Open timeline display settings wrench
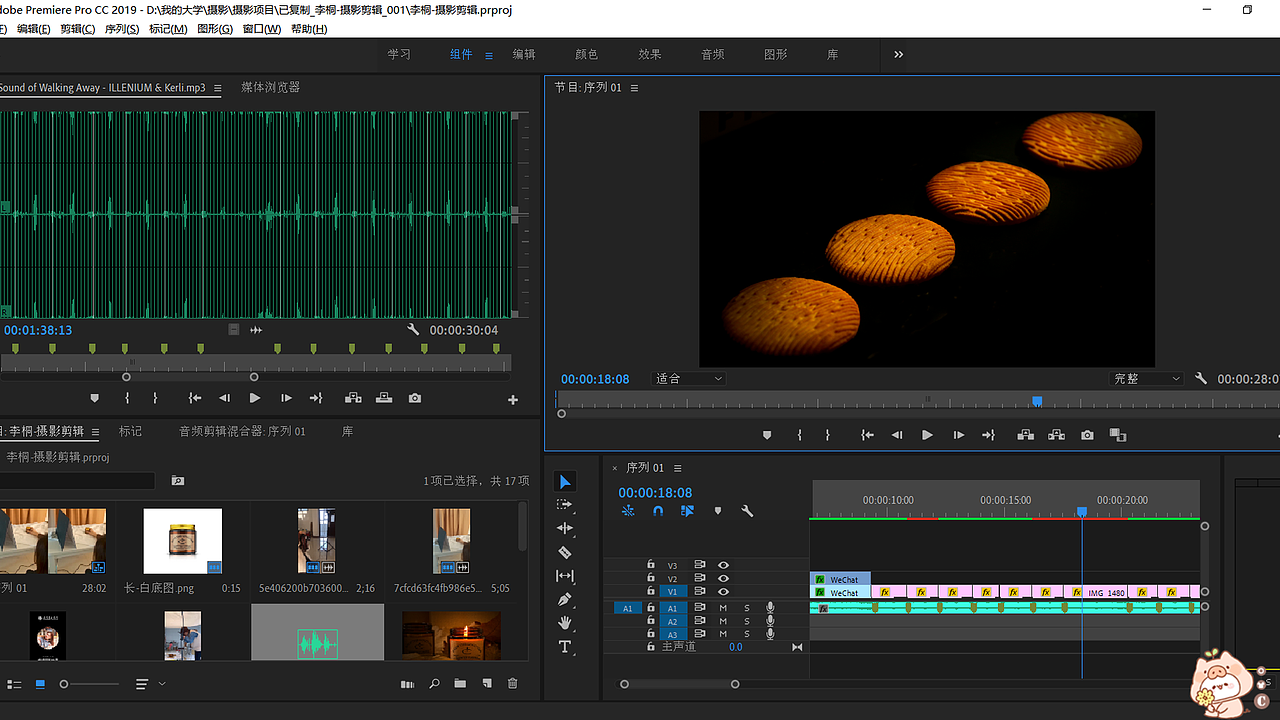This screenshot has width=1280, height=720. click(747, 511)
